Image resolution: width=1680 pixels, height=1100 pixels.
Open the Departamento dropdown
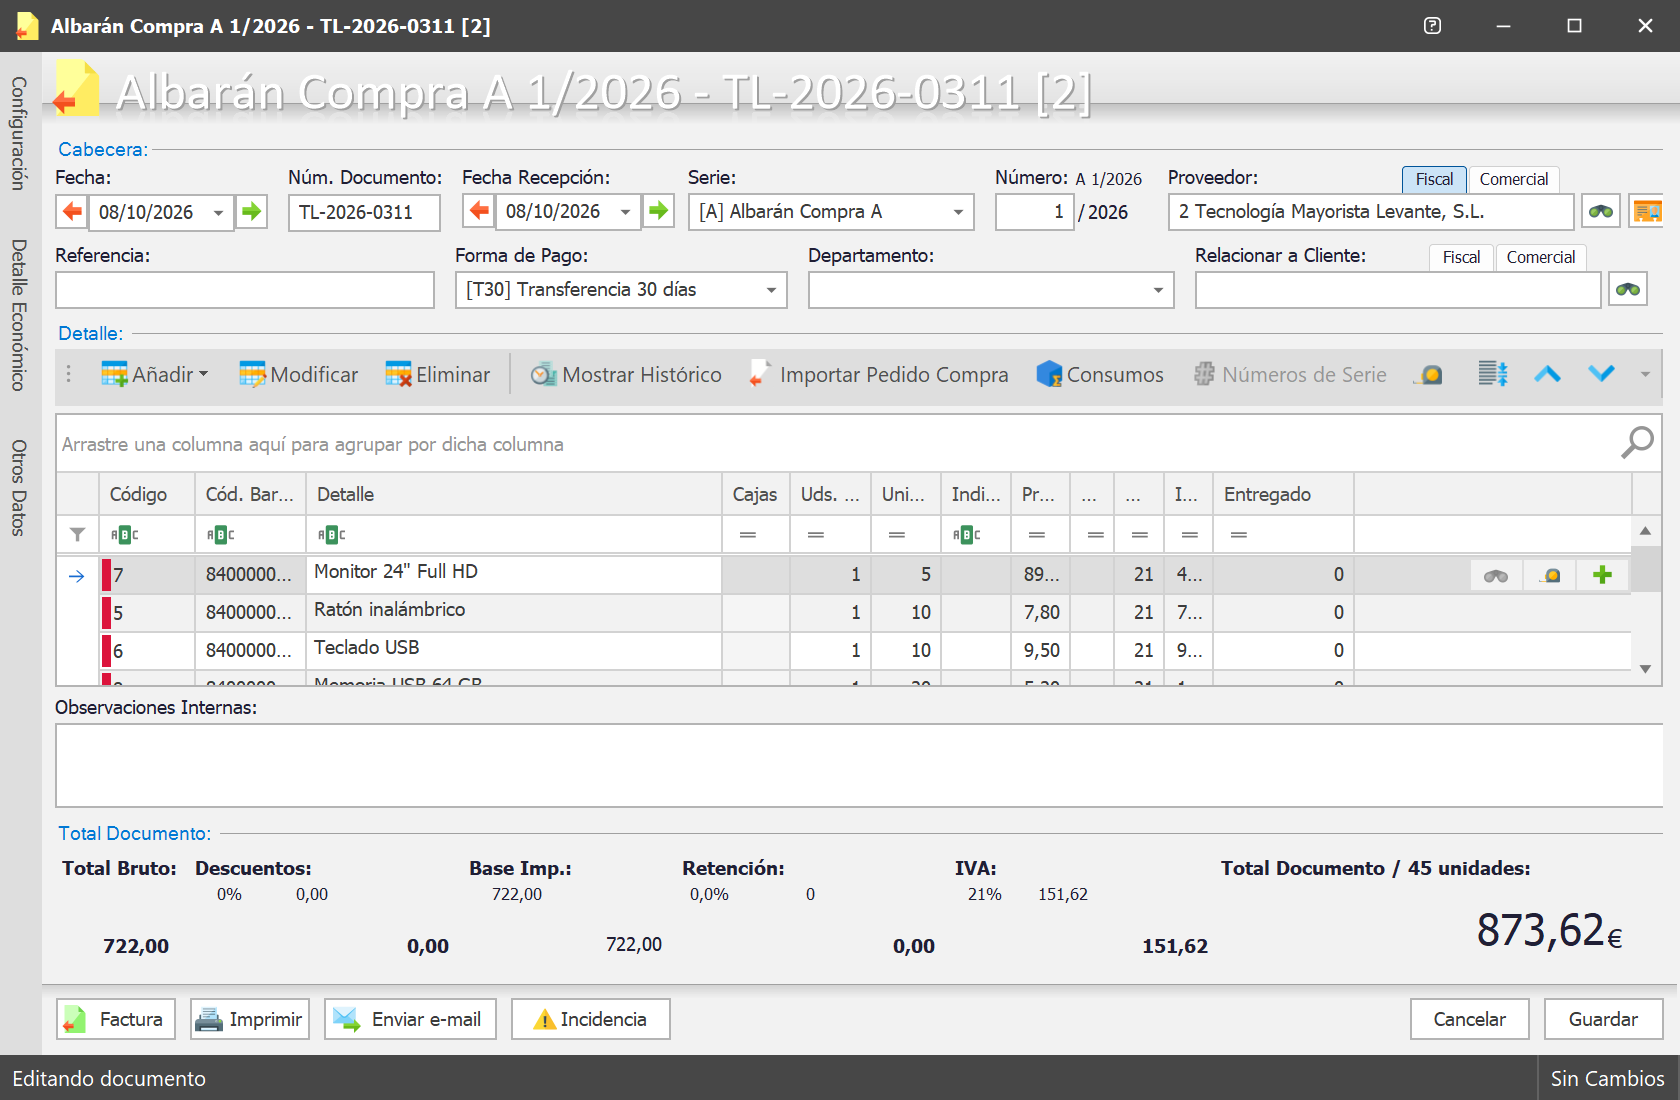1158,290
